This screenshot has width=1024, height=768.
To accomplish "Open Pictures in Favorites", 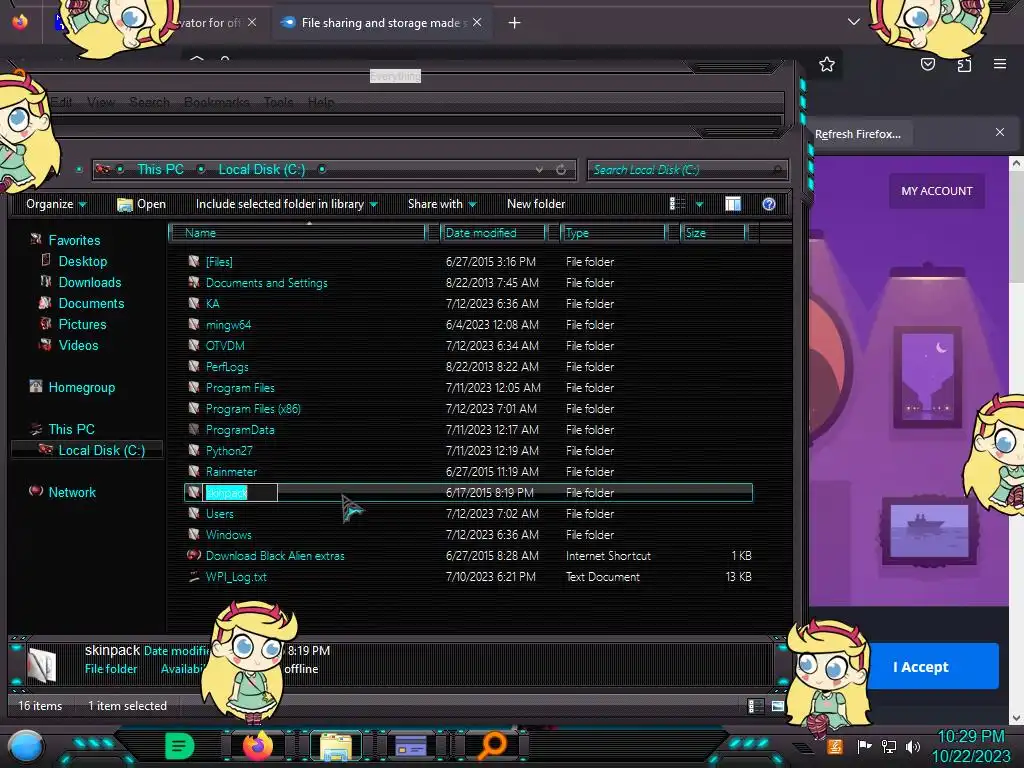I will (x=82, y=324).
